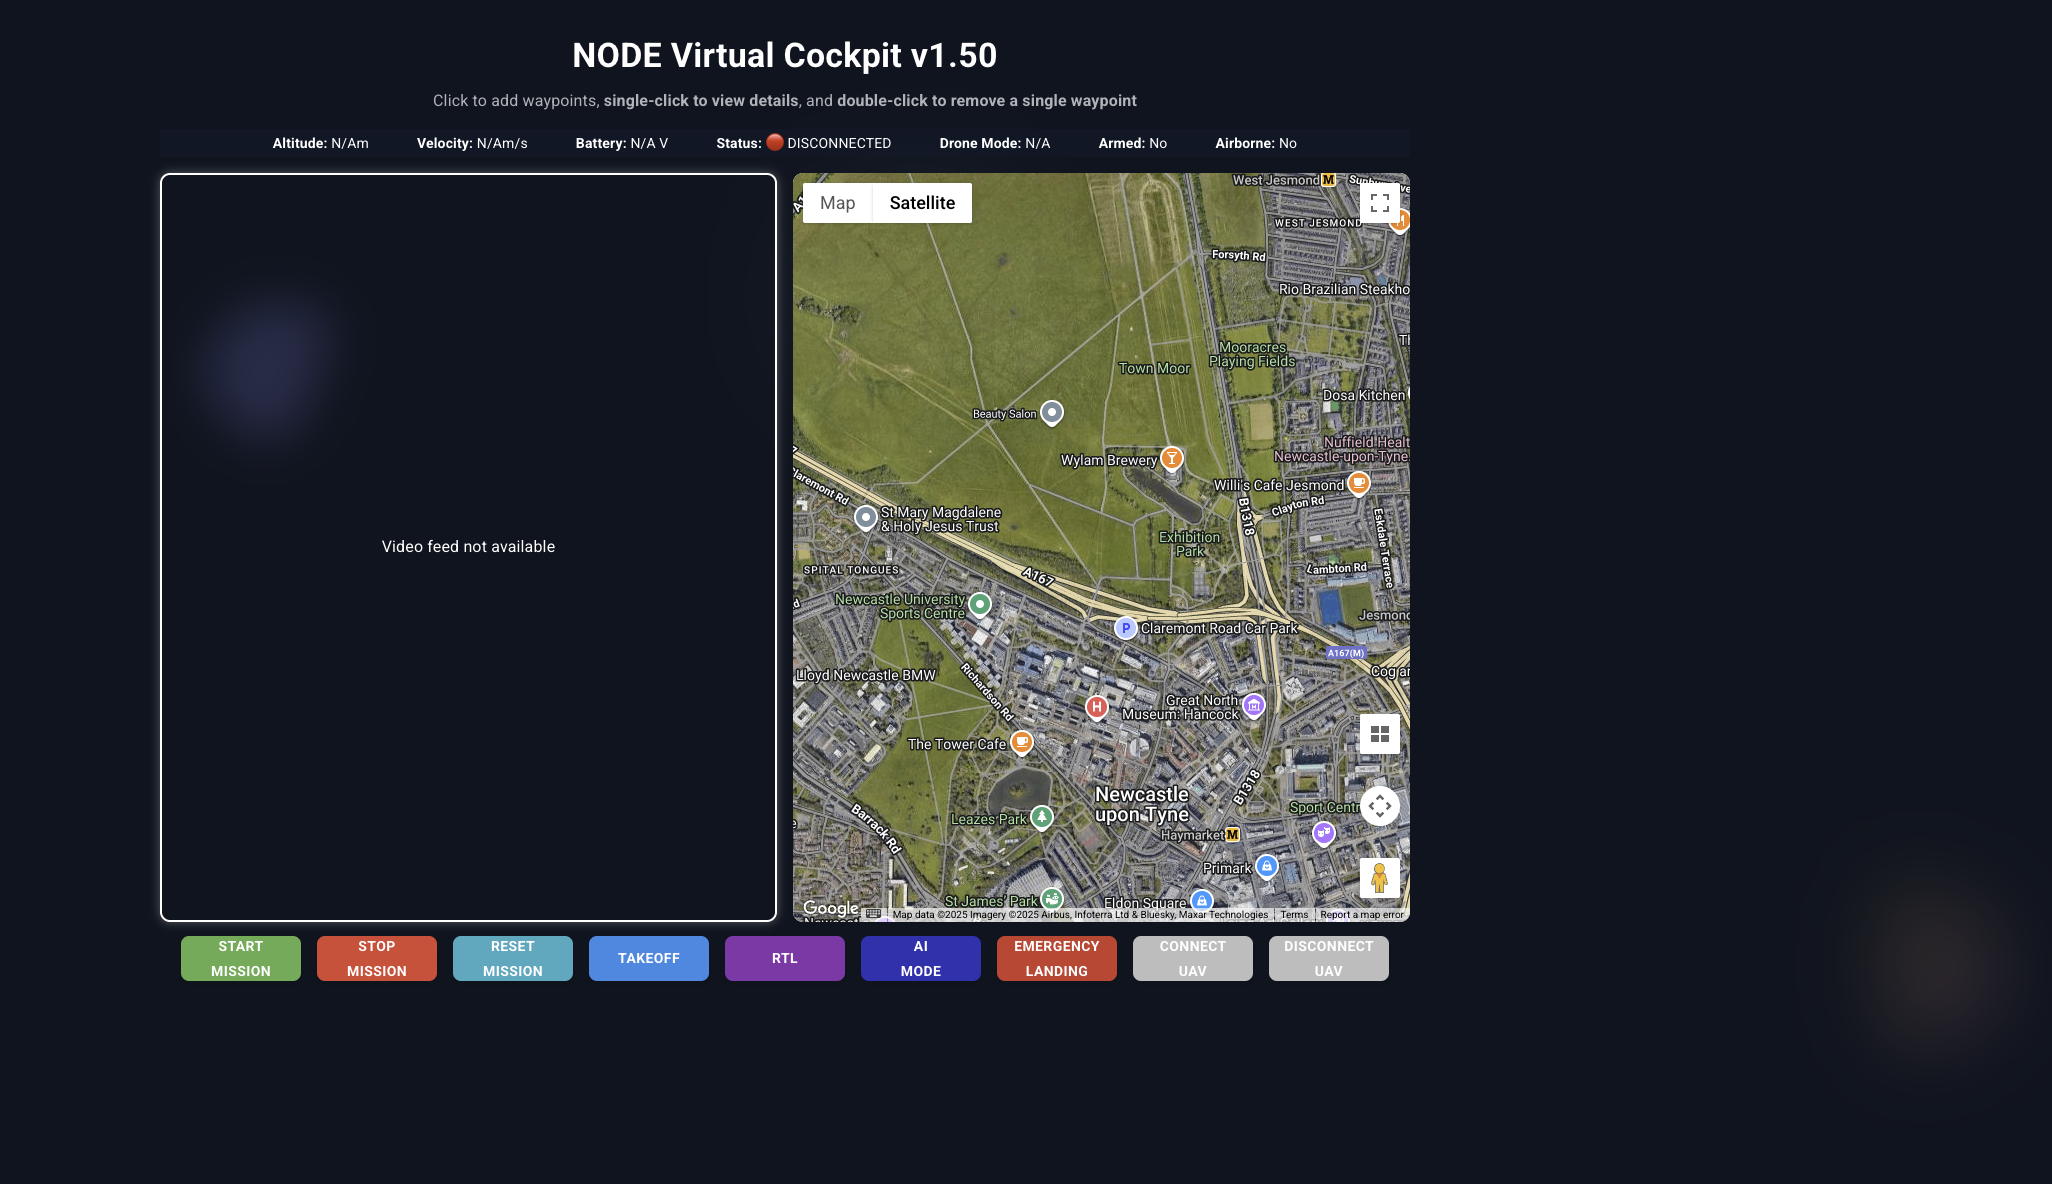Screen dimensions: 2052x1184
Task: Click Connect UAV
Action: pyautogui.click(x=1192, y=958)
